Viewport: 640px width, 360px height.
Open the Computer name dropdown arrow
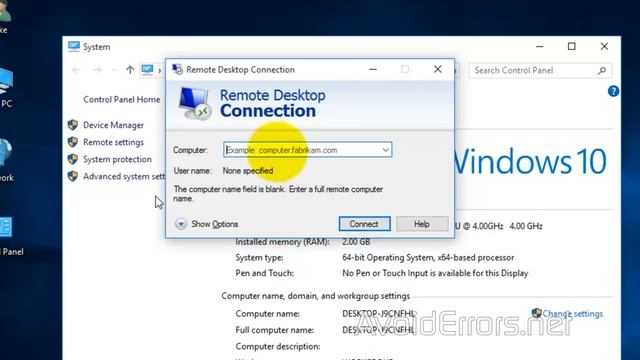point(385,150)
